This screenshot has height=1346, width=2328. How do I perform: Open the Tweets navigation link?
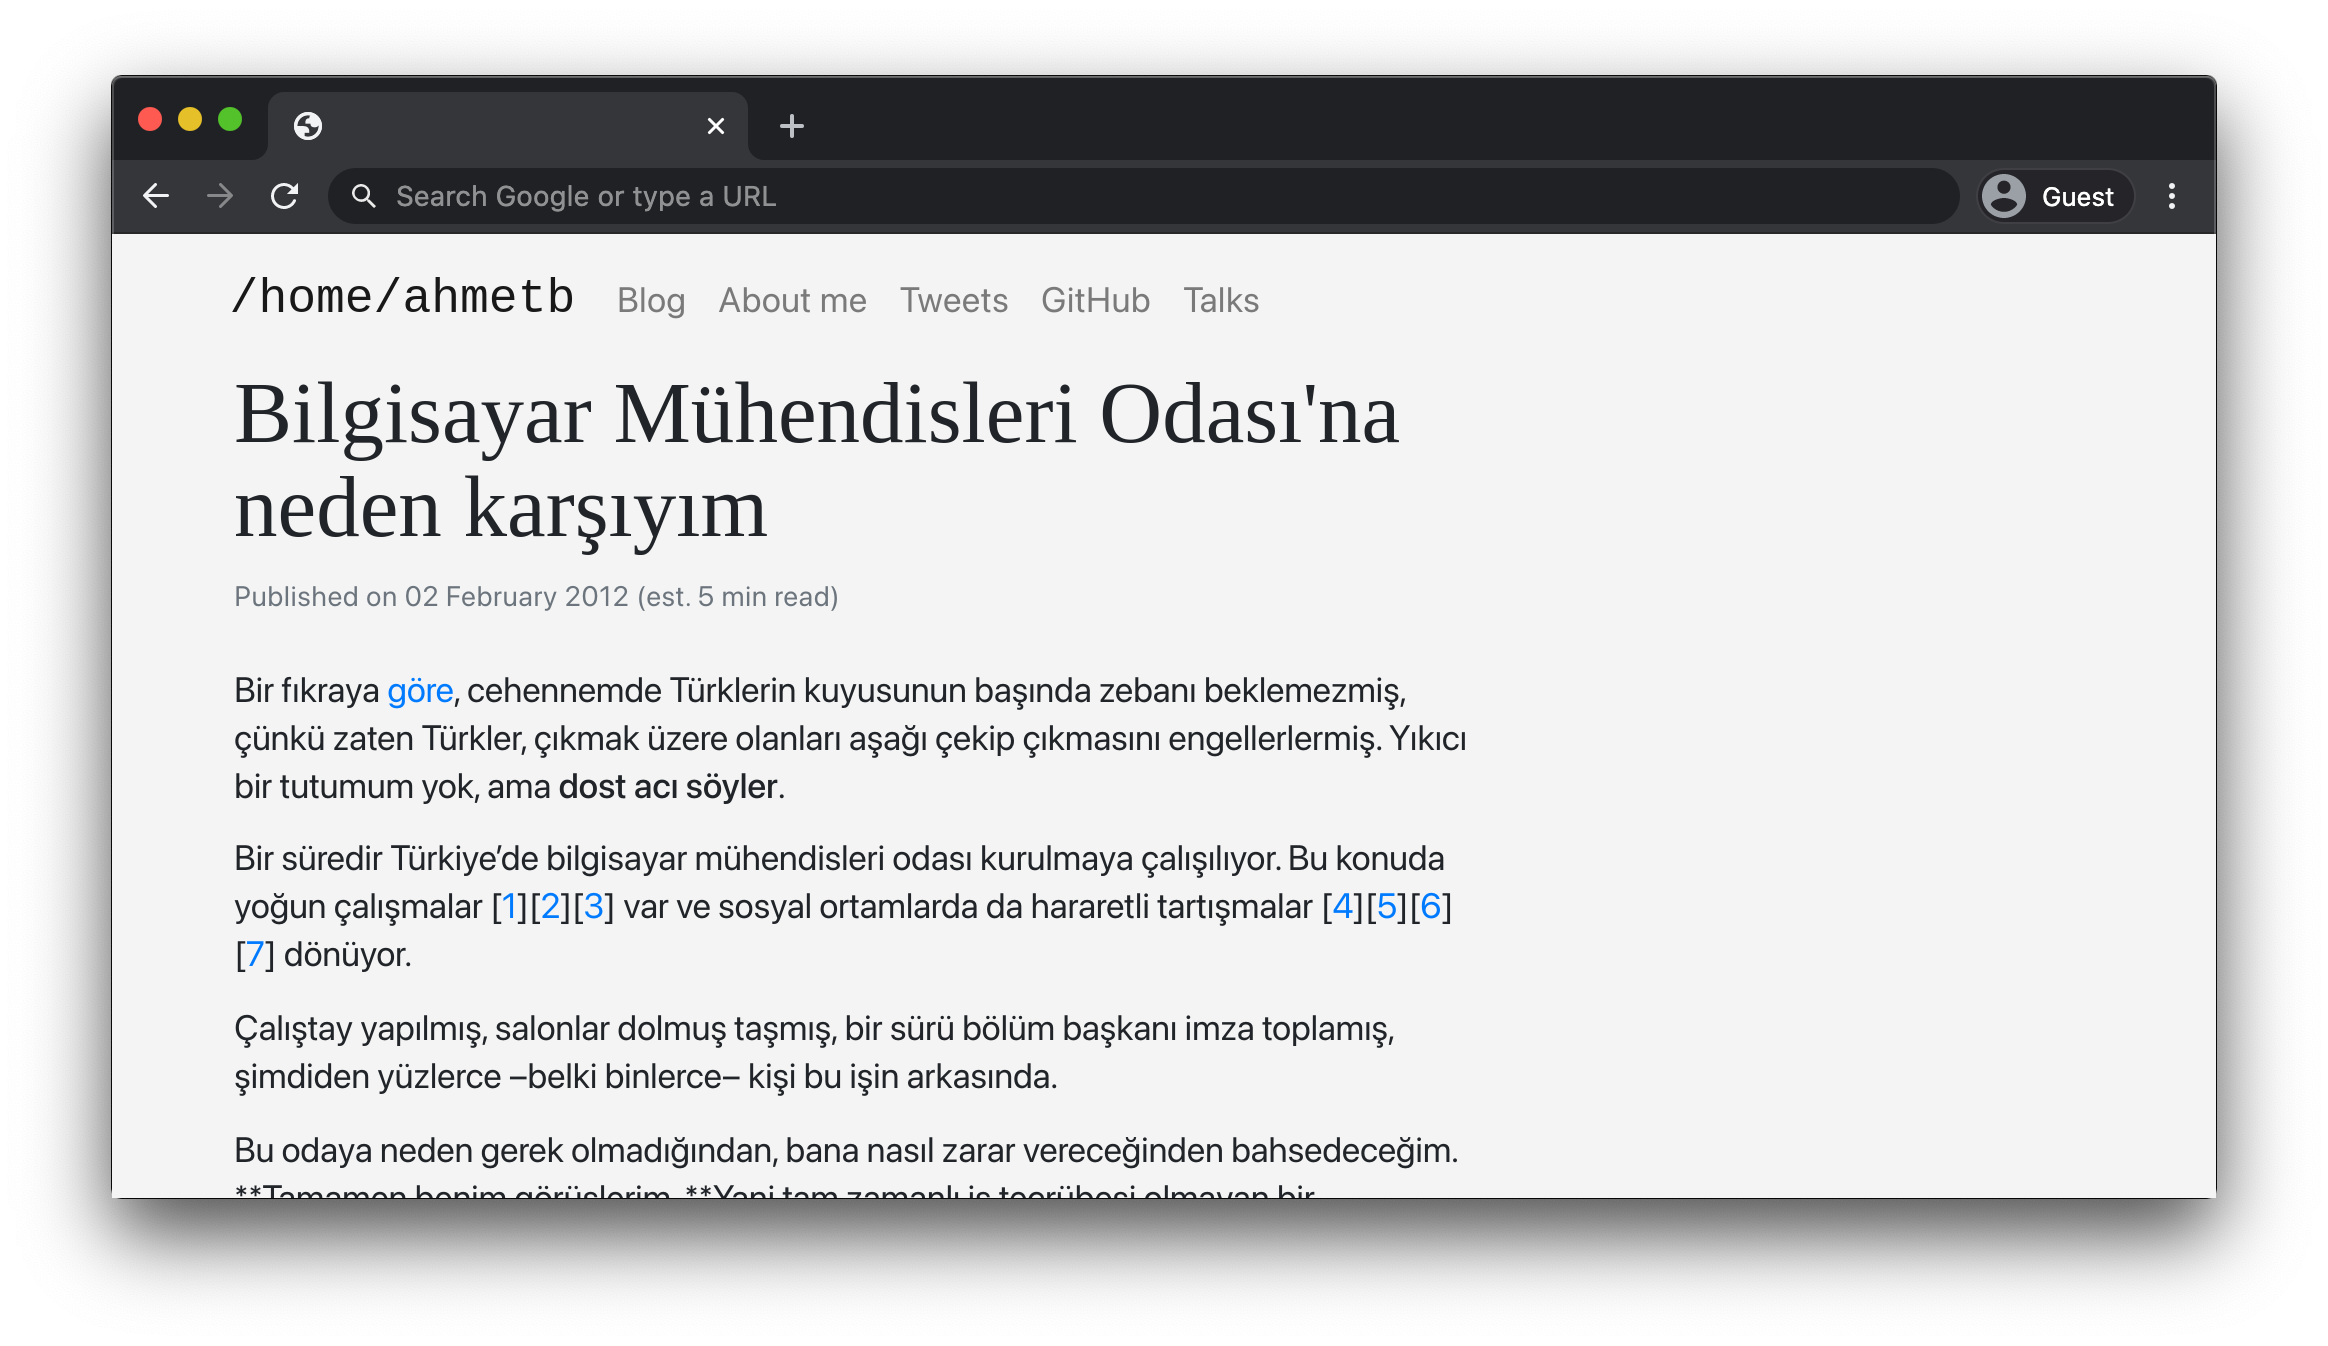[953, 300]
